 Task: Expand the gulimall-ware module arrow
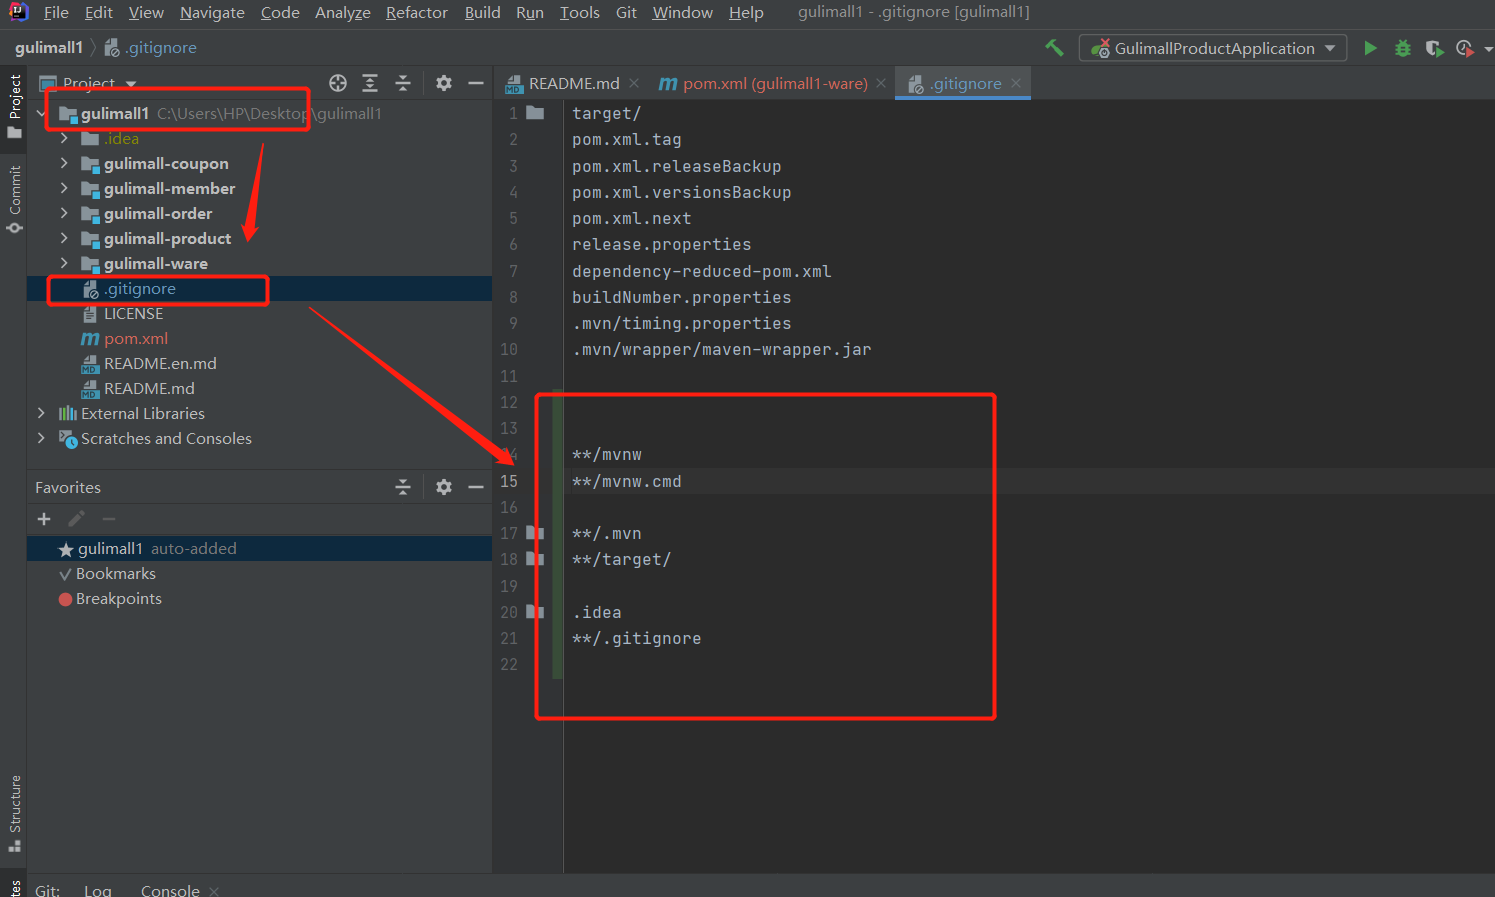tap(65, 263)
